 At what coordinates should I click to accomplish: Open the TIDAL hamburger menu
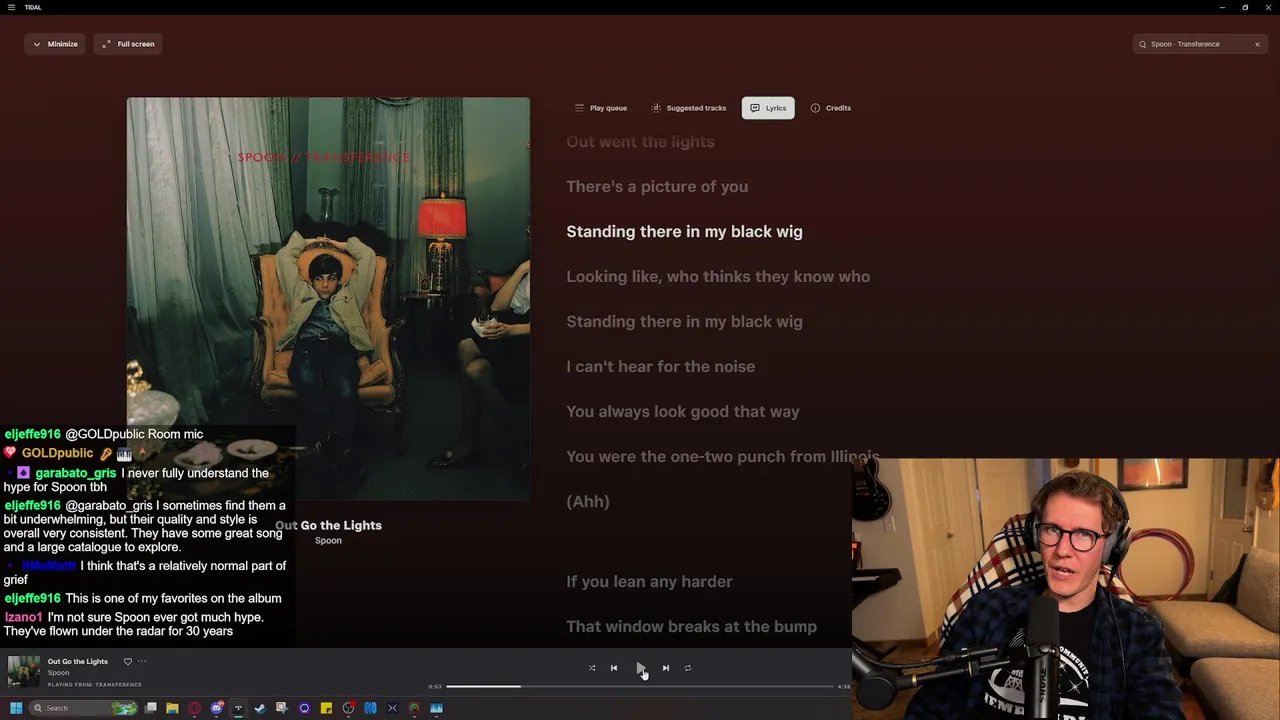pyautogui.click(x=12, y=7)
